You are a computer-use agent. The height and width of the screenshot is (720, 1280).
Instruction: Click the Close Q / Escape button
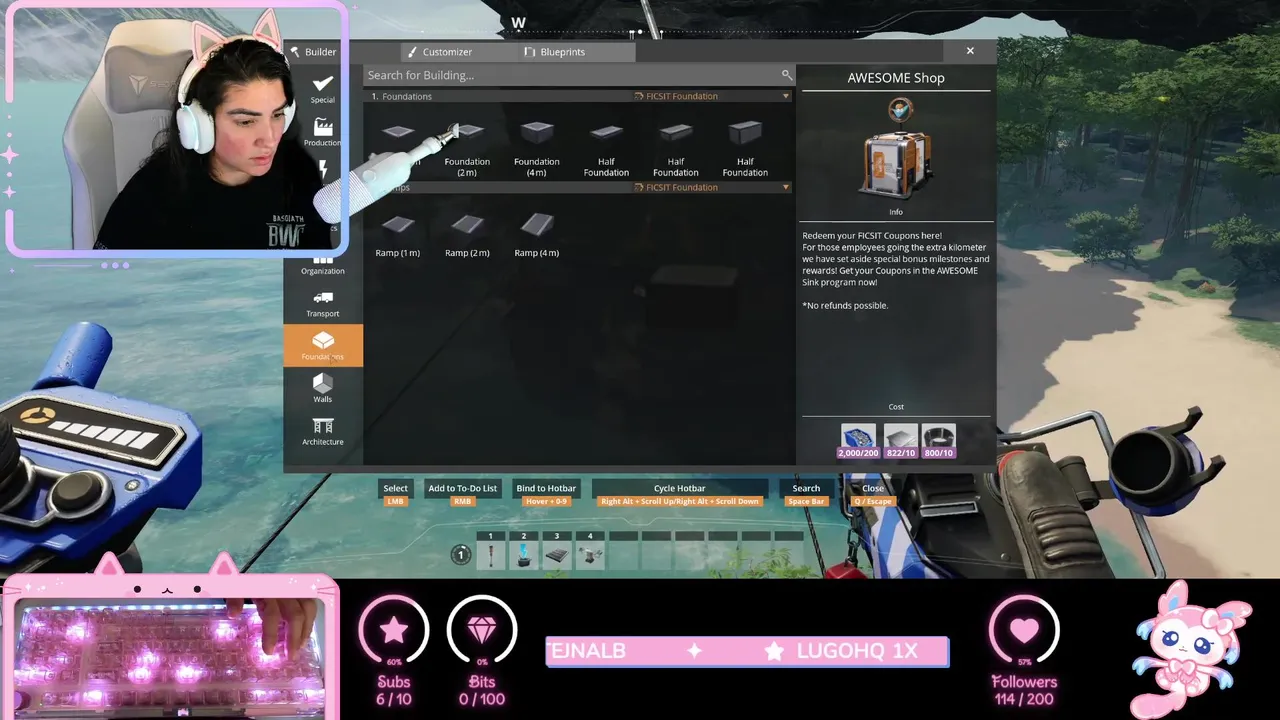tap(873, 492)
